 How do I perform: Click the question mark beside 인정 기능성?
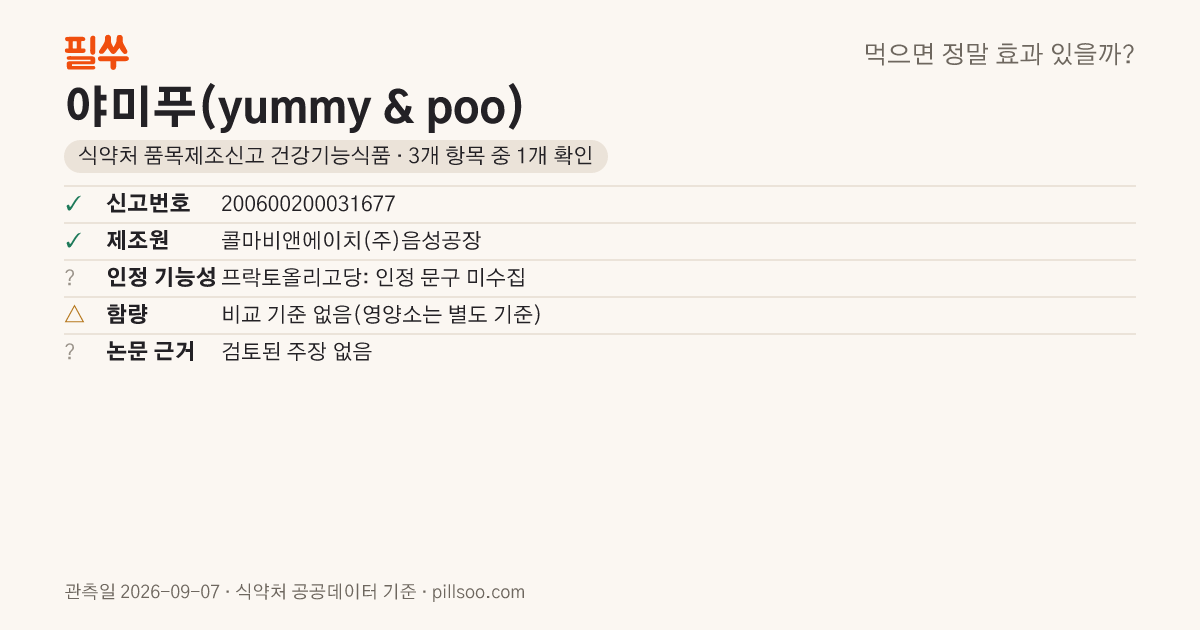70,278
